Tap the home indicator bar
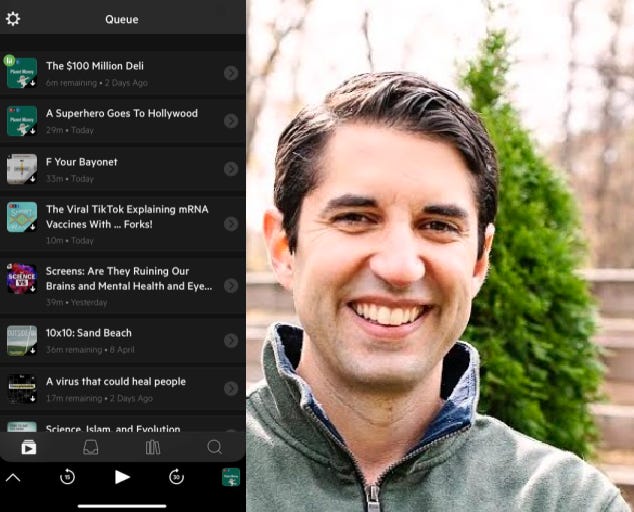The width and height of the screenshot is (634, 512). click(x=122, y=506)
